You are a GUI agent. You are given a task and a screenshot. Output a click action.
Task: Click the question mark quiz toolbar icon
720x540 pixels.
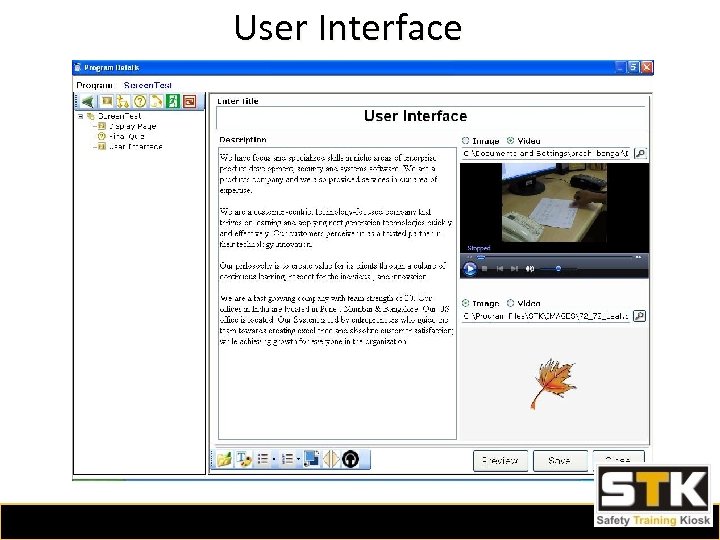coord(140,101)
